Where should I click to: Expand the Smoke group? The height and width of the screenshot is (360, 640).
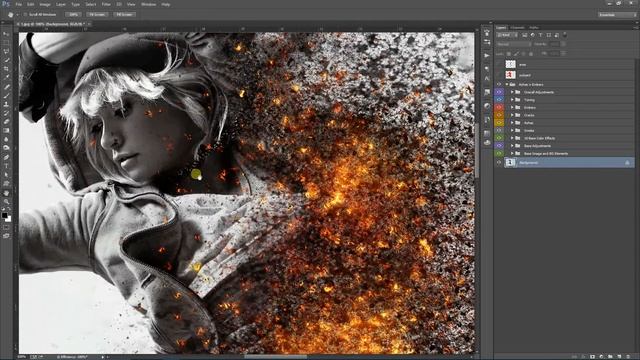click(x=512, y=130)
